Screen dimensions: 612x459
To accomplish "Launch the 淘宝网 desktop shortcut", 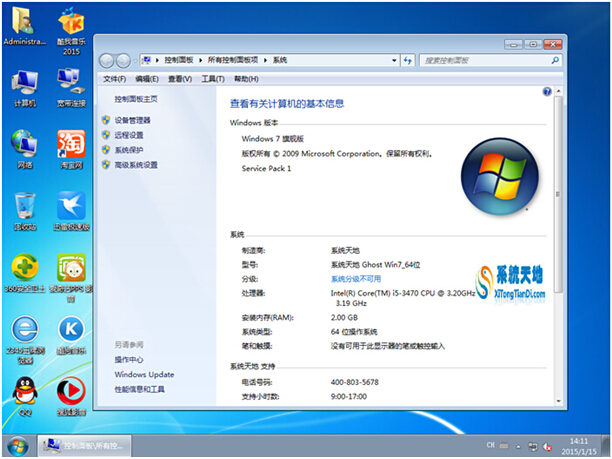I will pos(70,144).
